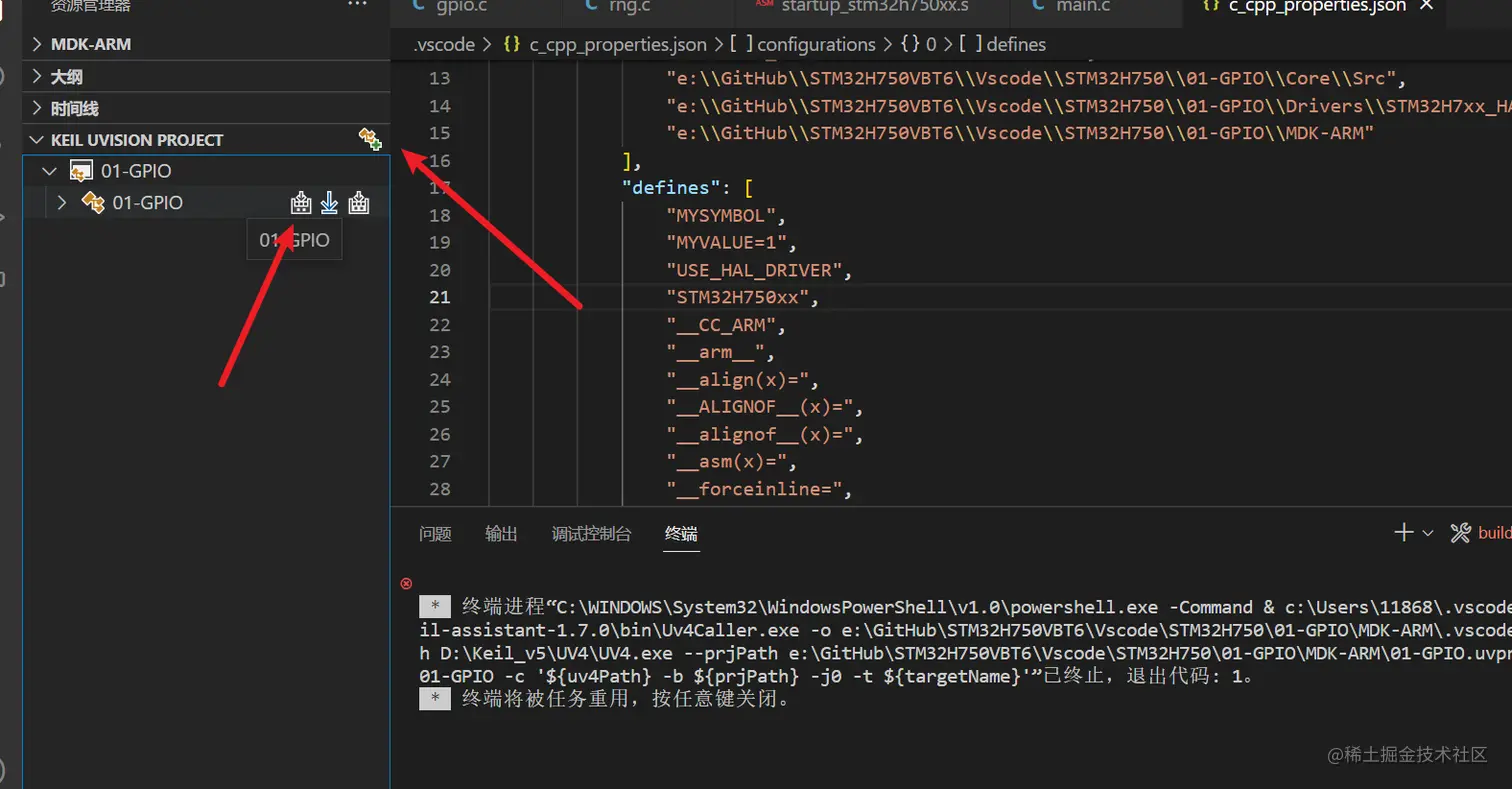Click line number 21 in the gutter
This screenshot has height=789, width=1512.
click(440, 297)
